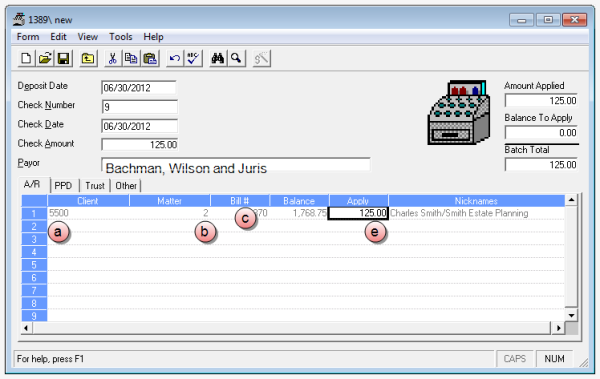The image size is (600, 379).
Task: Click grid horizontal scrollbar right arrow
Action: point(558,328)
